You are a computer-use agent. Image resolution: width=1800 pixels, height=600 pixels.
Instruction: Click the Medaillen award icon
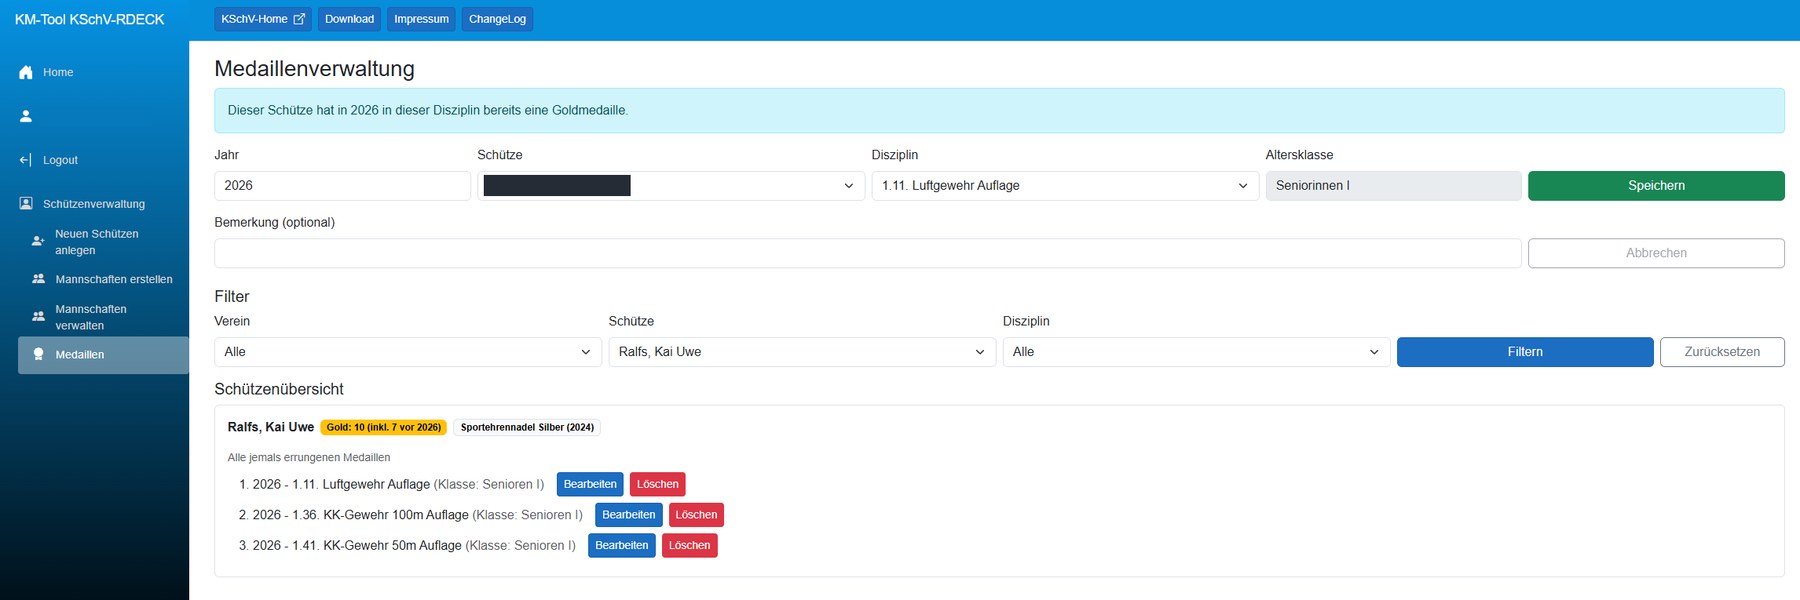38,354
